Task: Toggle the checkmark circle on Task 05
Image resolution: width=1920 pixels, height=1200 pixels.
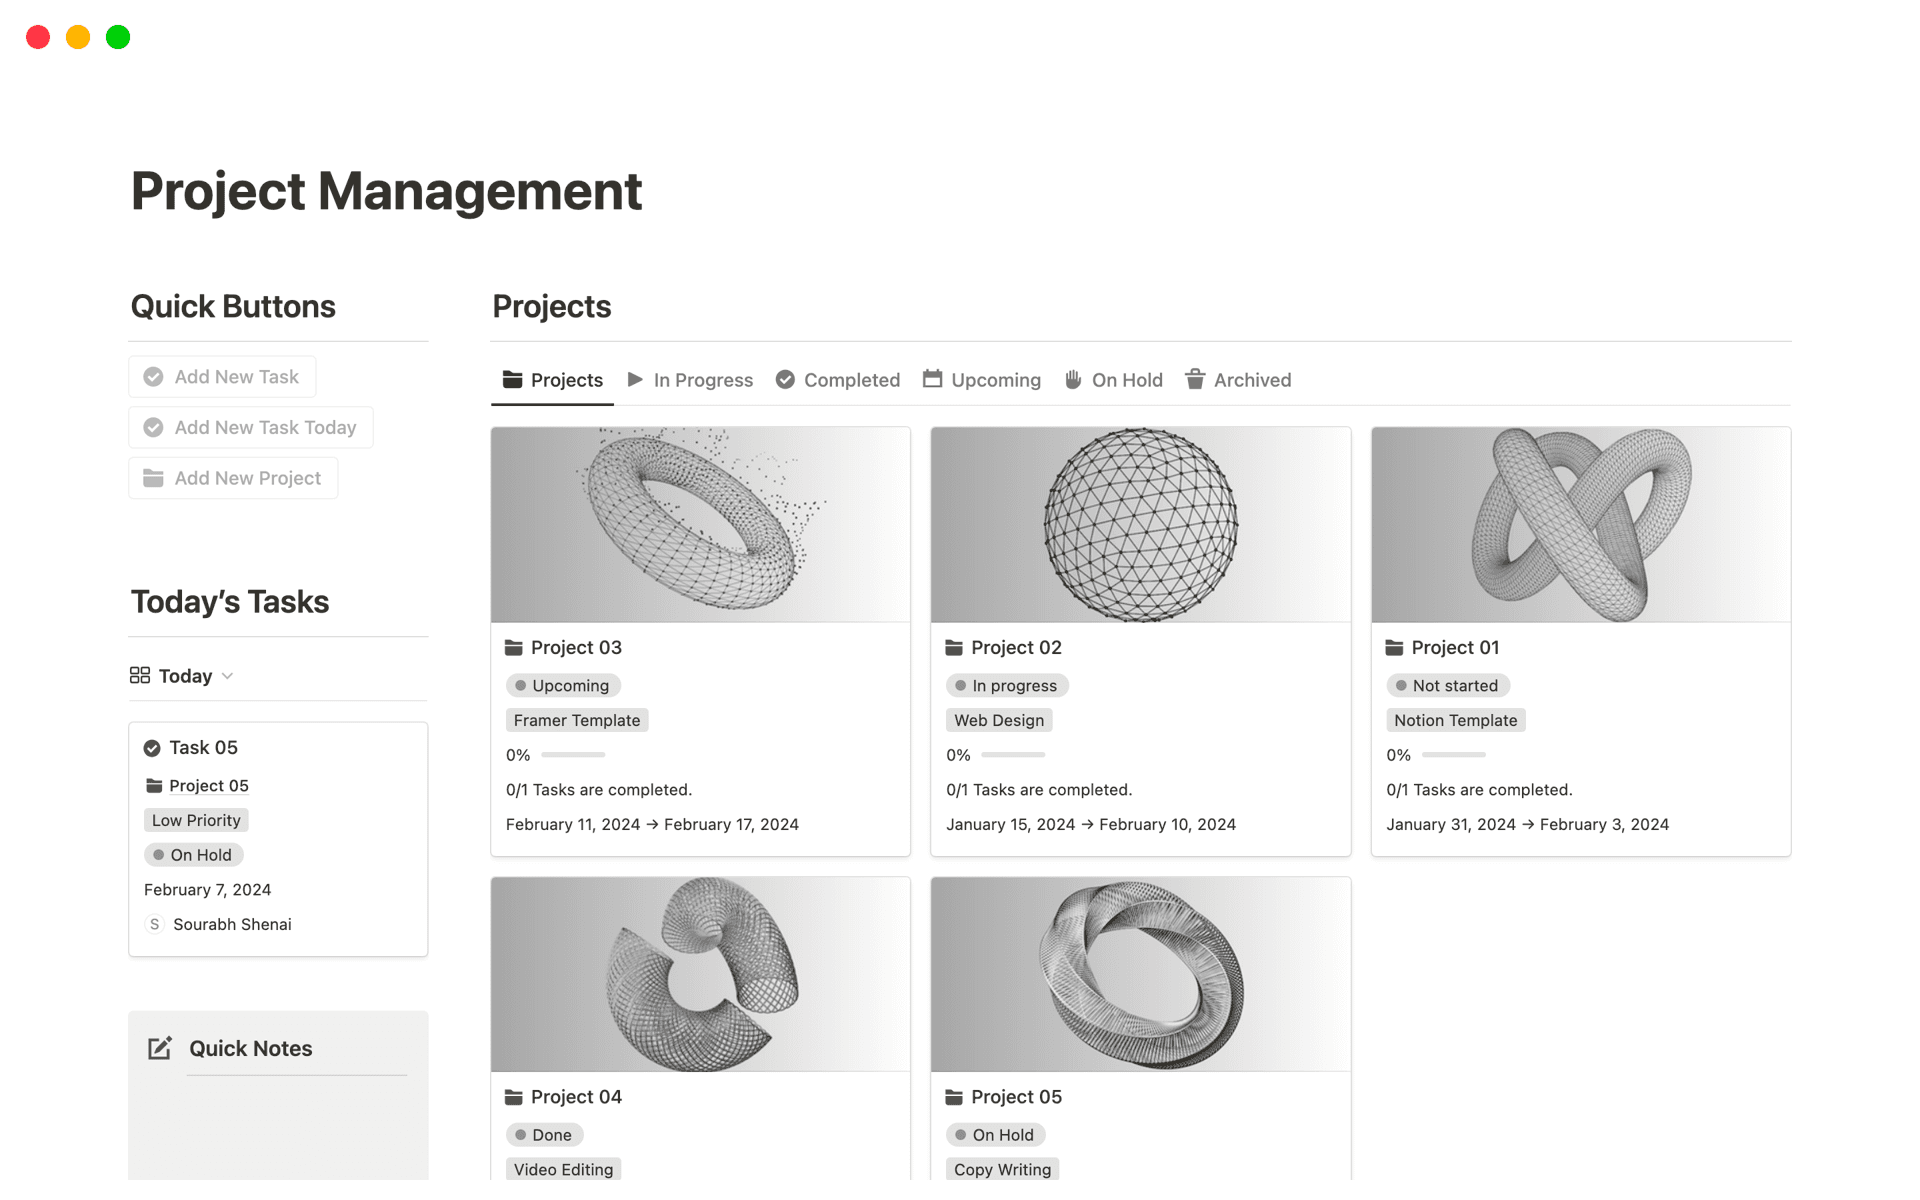Action: 151,747
